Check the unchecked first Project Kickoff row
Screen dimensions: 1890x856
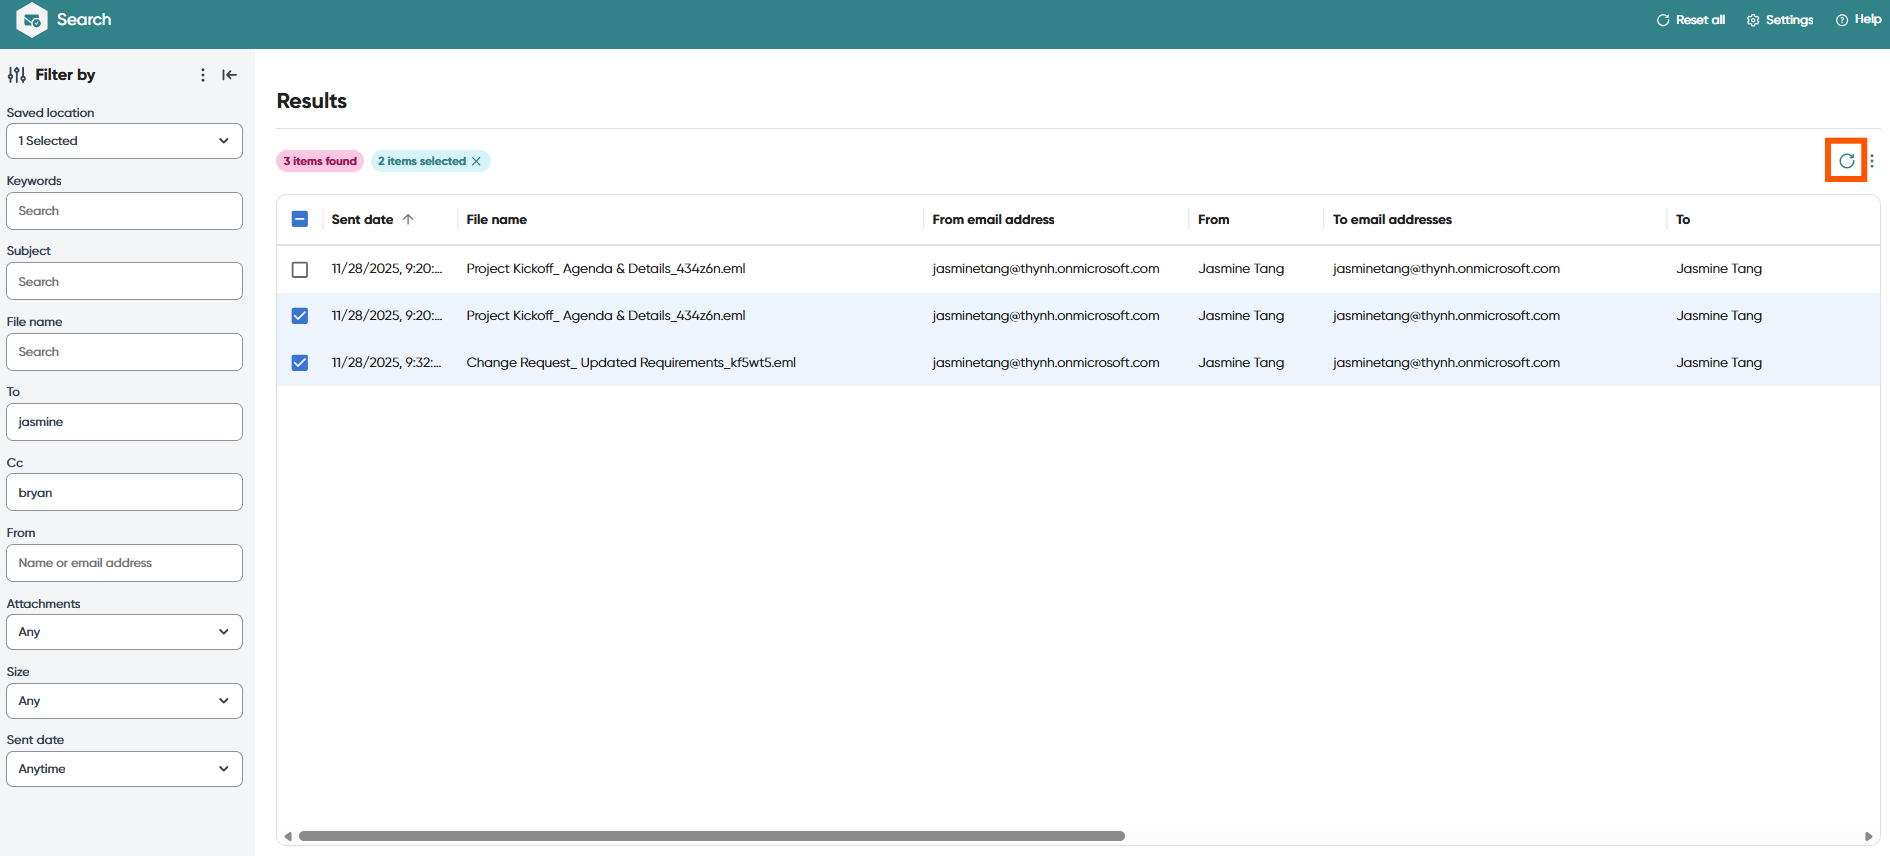[300, 269]
